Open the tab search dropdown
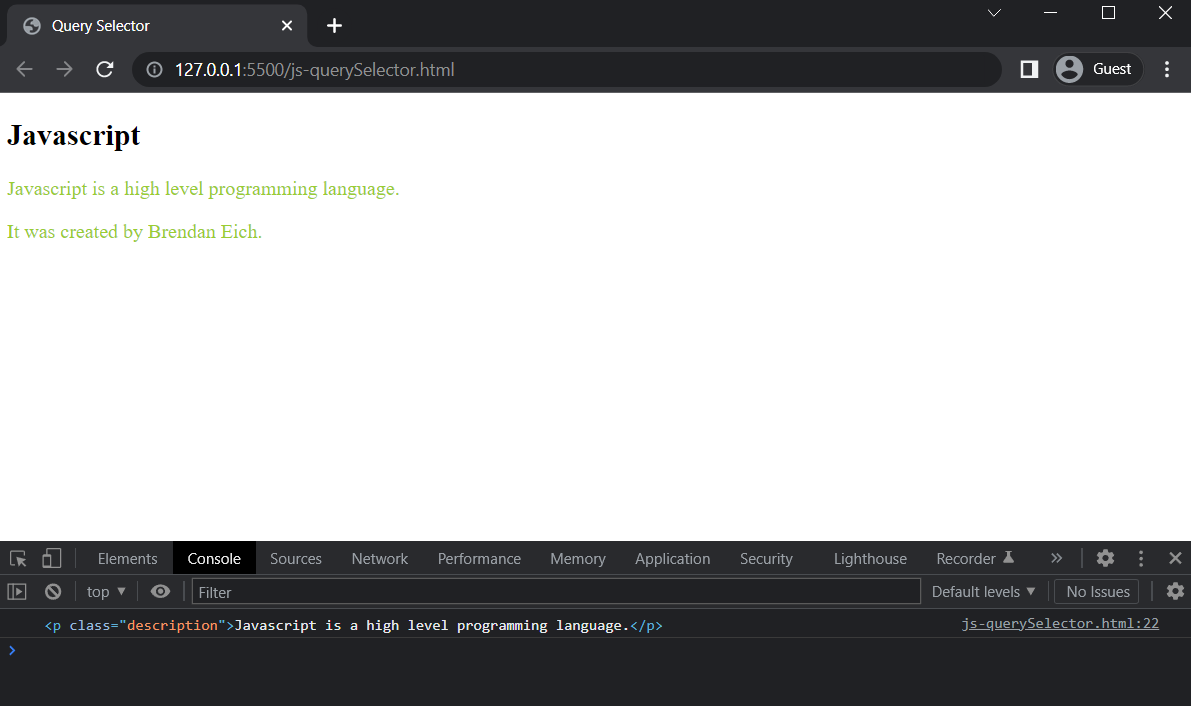Image resolution: width=1191 pixels, height=706 pixels. [x=994, y=13]
